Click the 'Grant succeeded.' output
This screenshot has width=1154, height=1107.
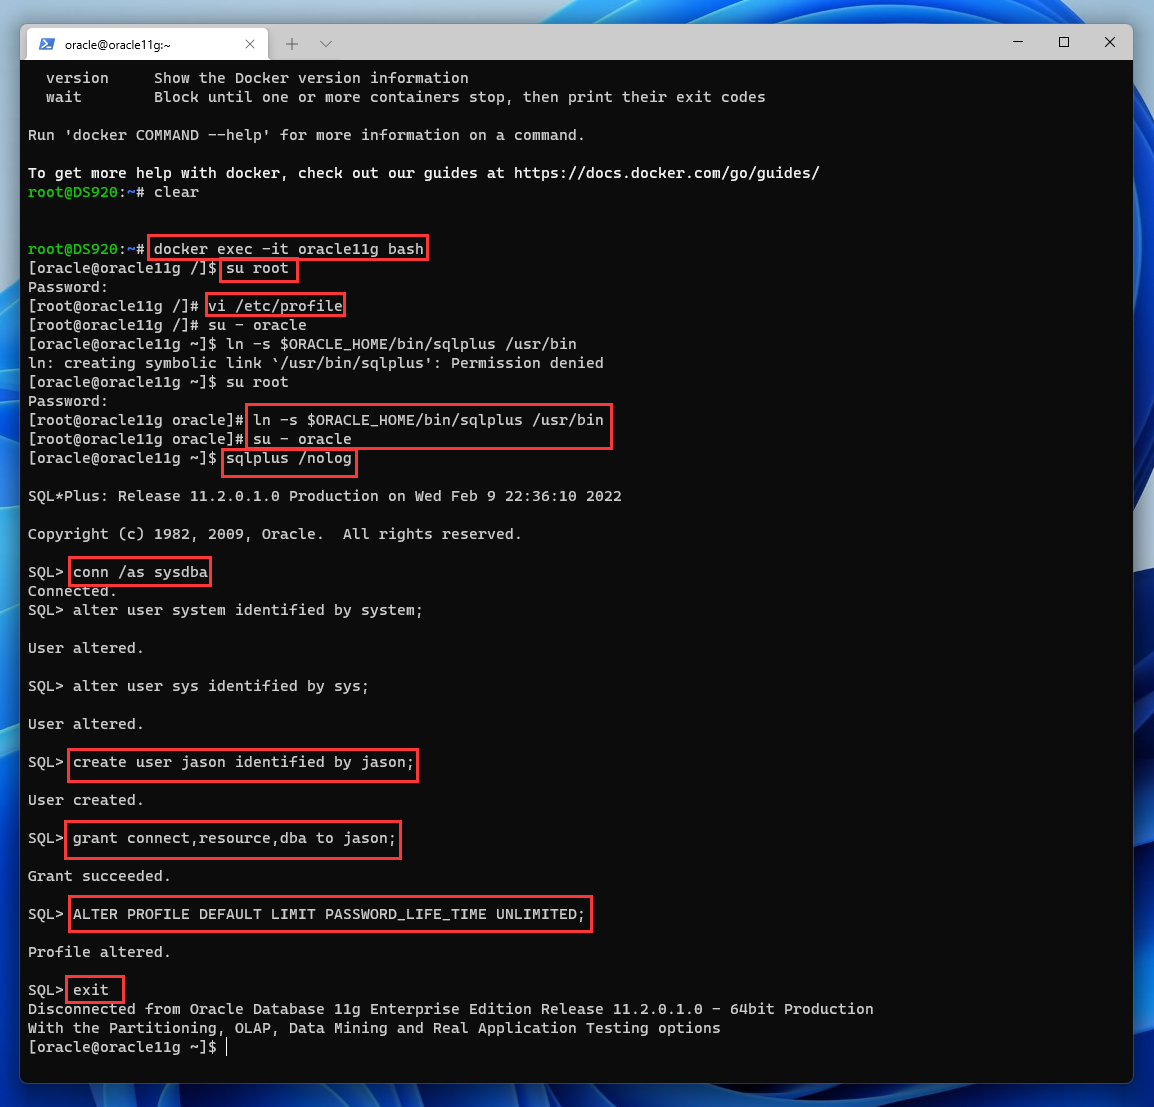[99, 876]
